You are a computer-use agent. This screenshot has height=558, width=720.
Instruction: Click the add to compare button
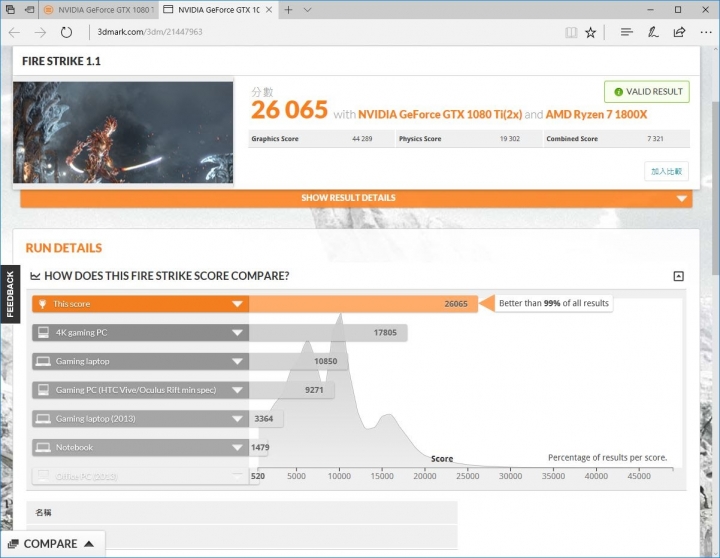click(666, 171)
